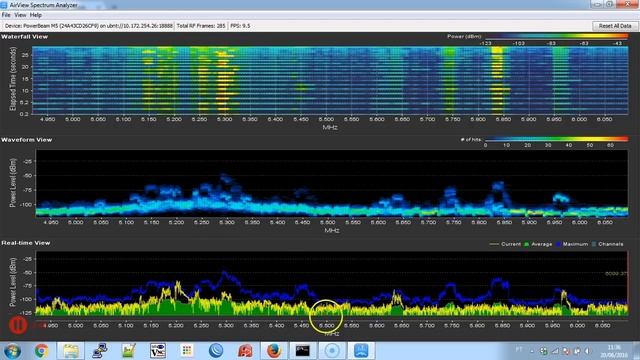The height and width of the screenshot is (360, 640).
Task: Click the Maximum legend entry
Action: click(572, 244)
